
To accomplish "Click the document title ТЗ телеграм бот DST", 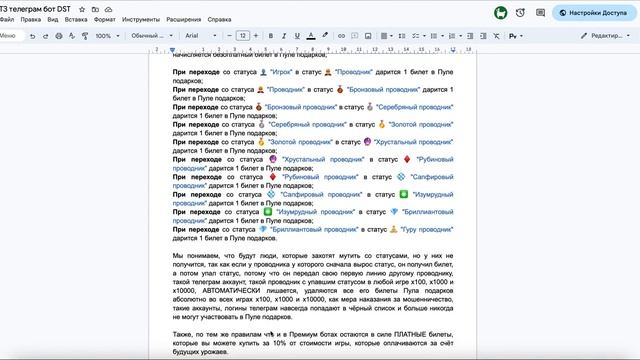I will (x=35, y=9).
